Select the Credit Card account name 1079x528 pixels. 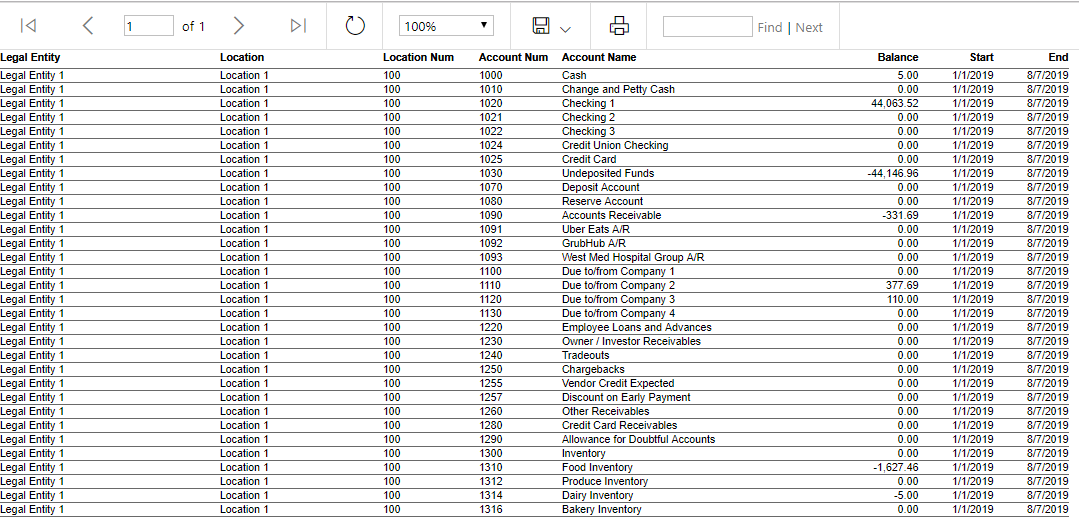pyautogui.click(x=589, y=159)
